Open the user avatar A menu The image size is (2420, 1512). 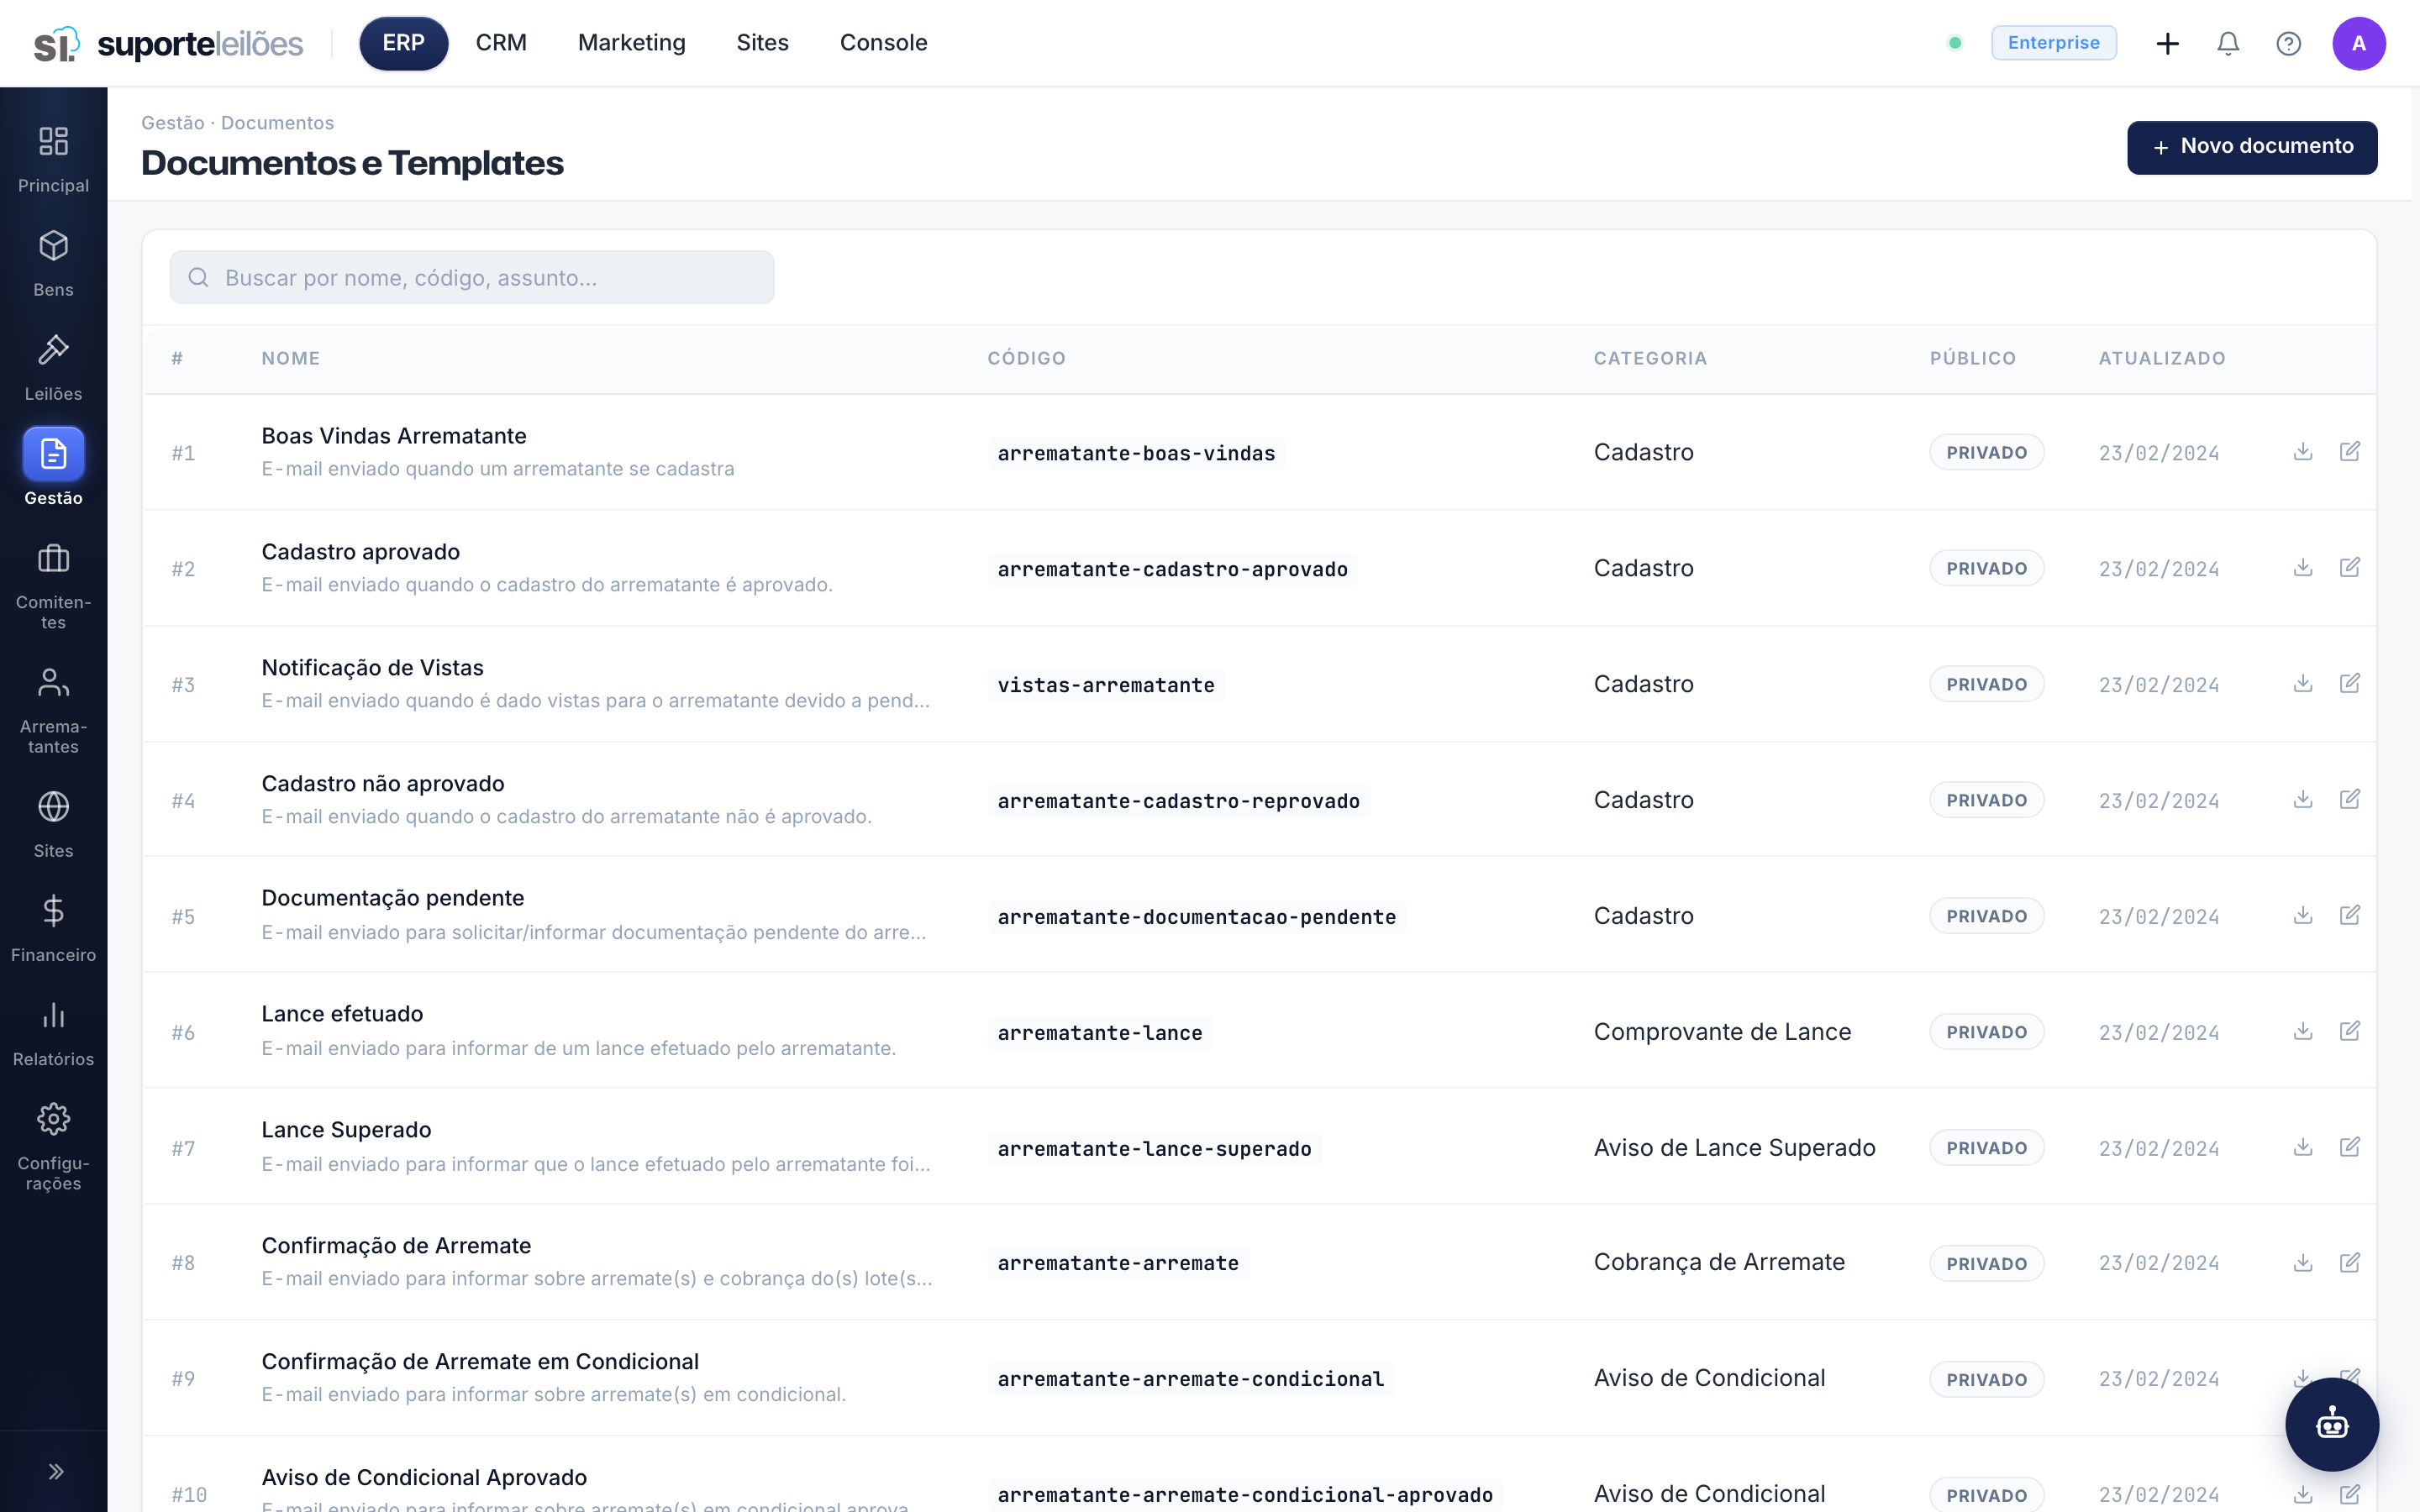click(x=2359, y=43)
